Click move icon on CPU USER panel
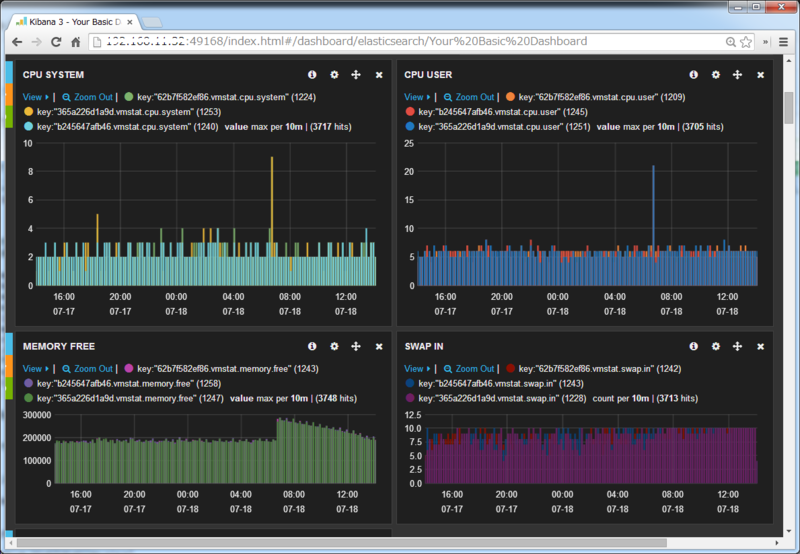 point(737,74)
